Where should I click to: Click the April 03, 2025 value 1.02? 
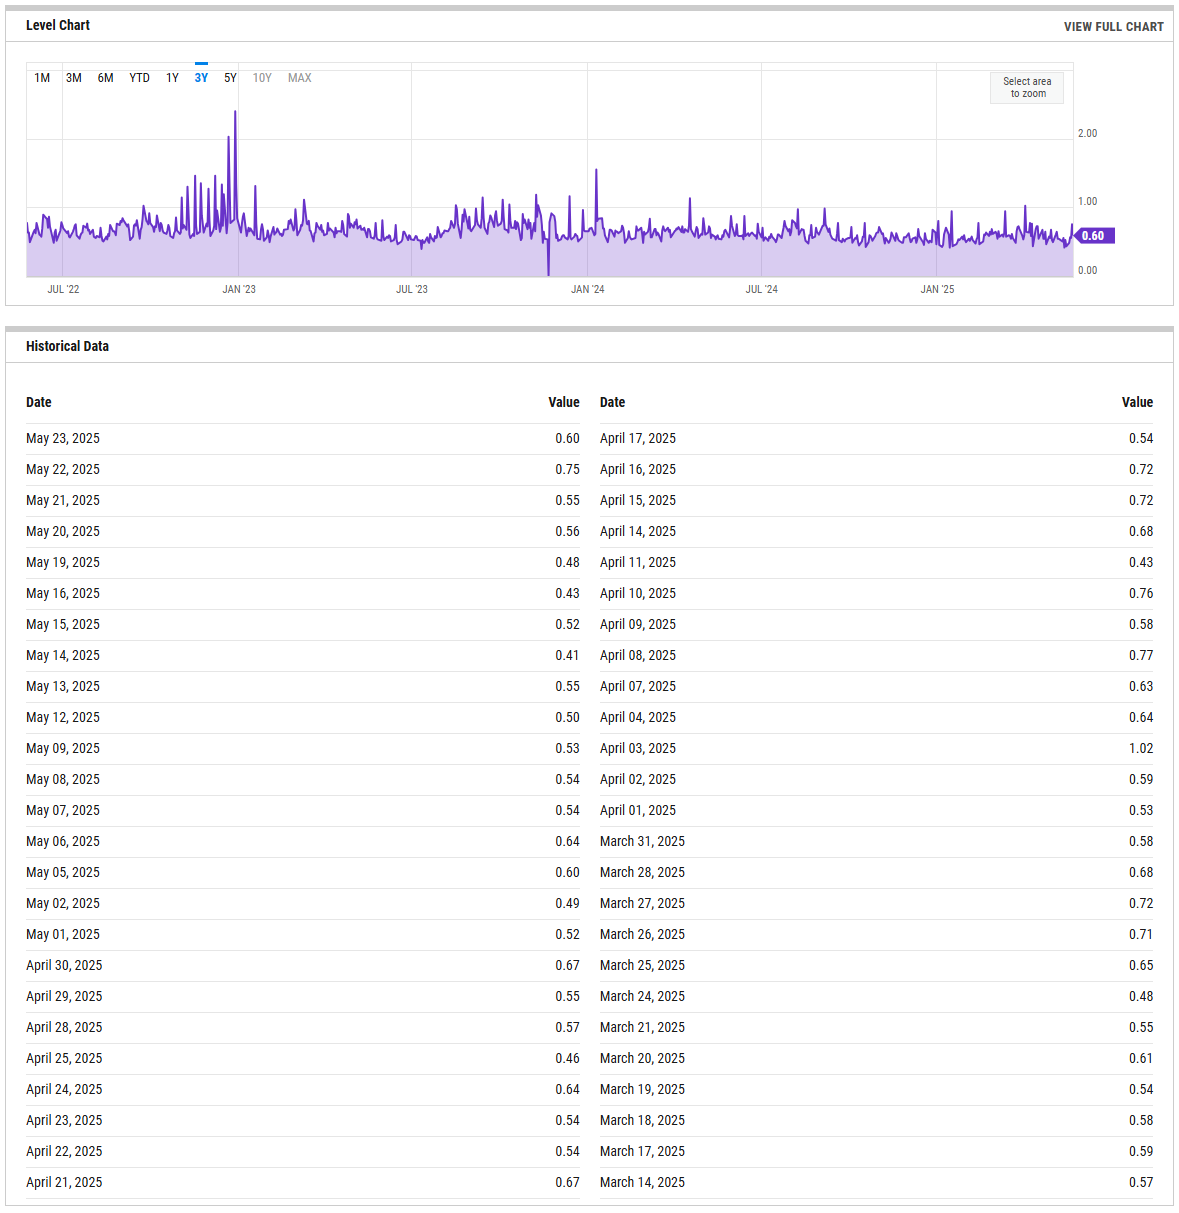[x=1141, y=748]
